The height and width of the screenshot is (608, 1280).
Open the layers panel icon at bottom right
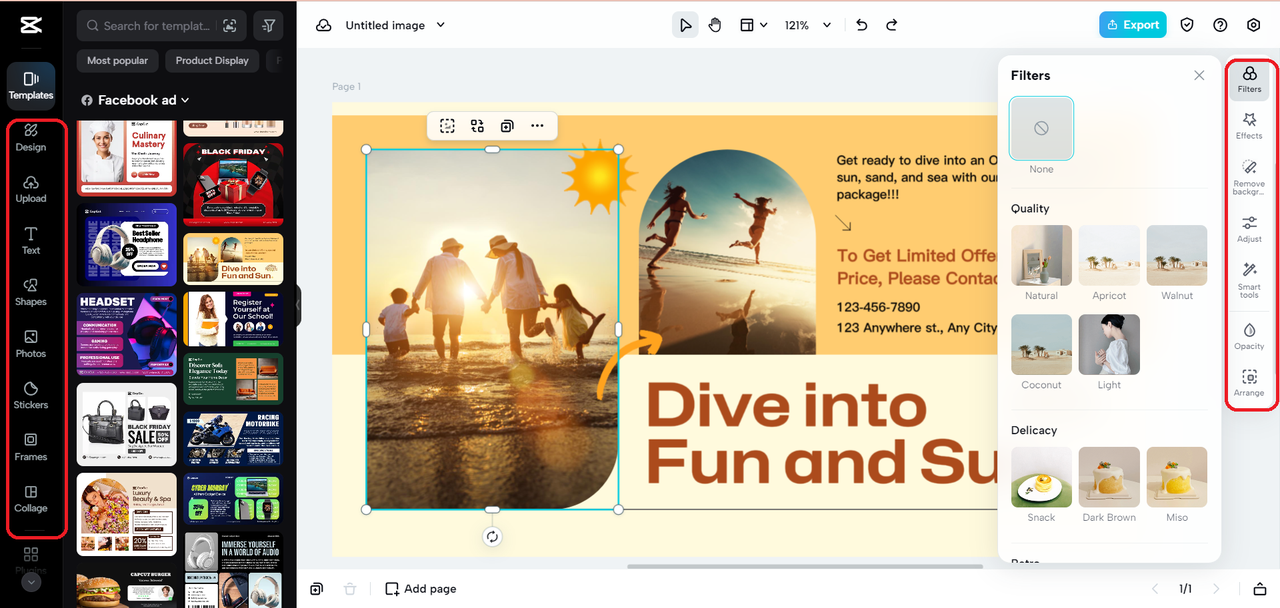tap(1260, 589)
